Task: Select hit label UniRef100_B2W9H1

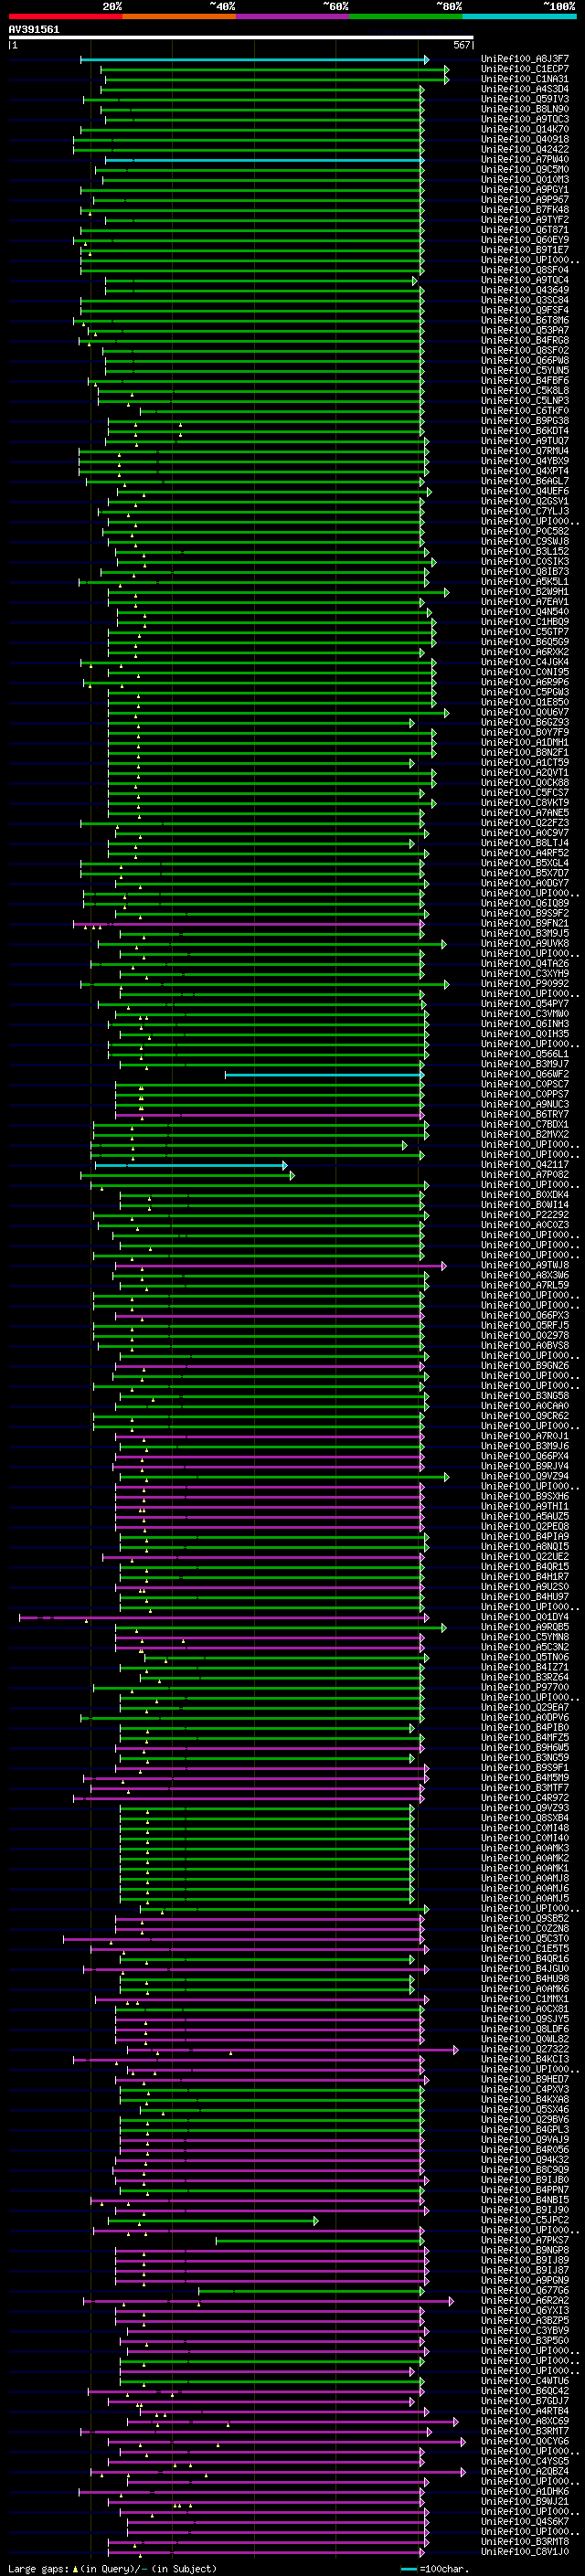Action: coord(525,592)
